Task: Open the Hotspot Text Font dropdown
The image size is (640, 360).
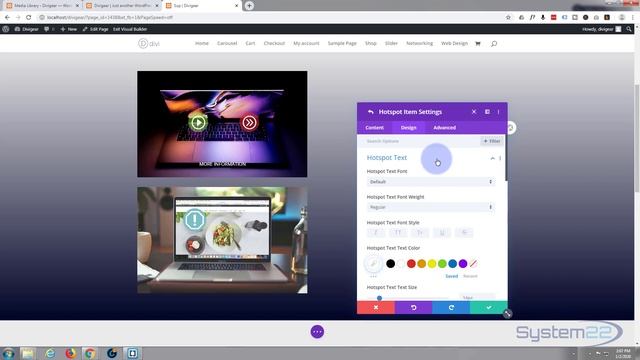Action: pos(431,182)
